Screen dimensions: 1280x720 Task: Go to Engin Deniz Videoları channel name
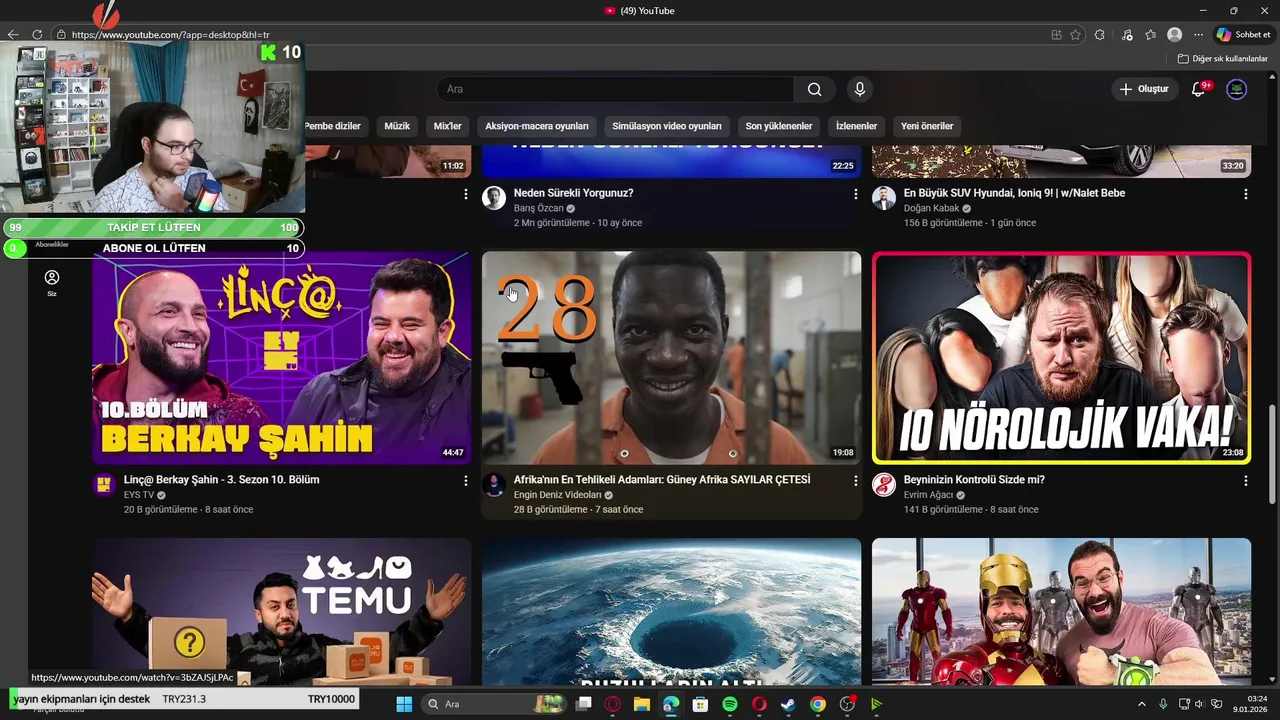point(557,495)
